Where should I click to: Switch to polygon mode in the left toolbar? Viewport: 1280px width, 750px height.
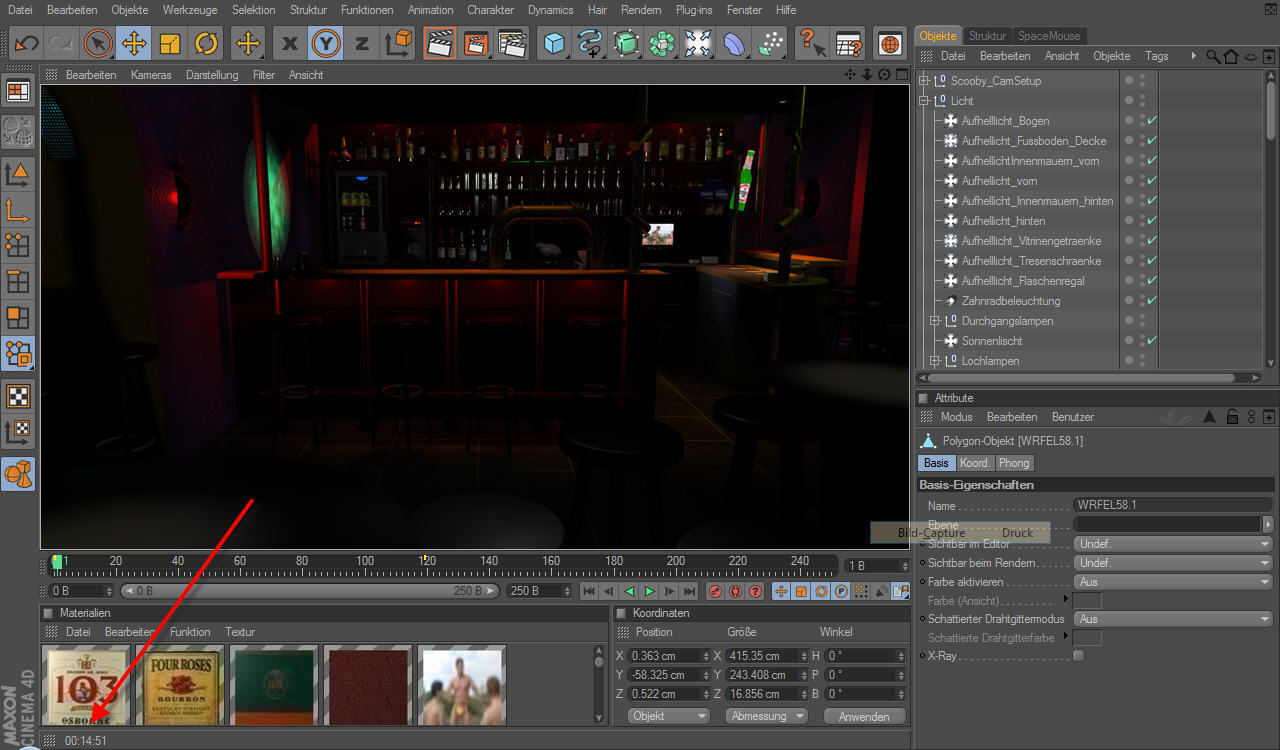click(18, 318)
